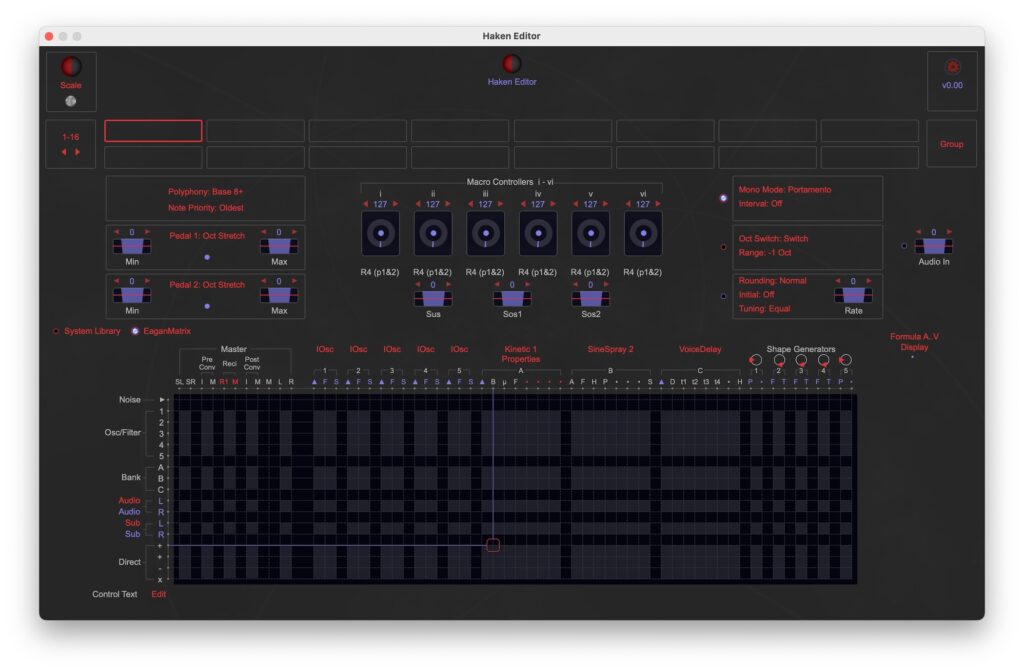Select the SineSpray 2 heading
Viewport: 1024px width, 672px height.
(610, 349)
